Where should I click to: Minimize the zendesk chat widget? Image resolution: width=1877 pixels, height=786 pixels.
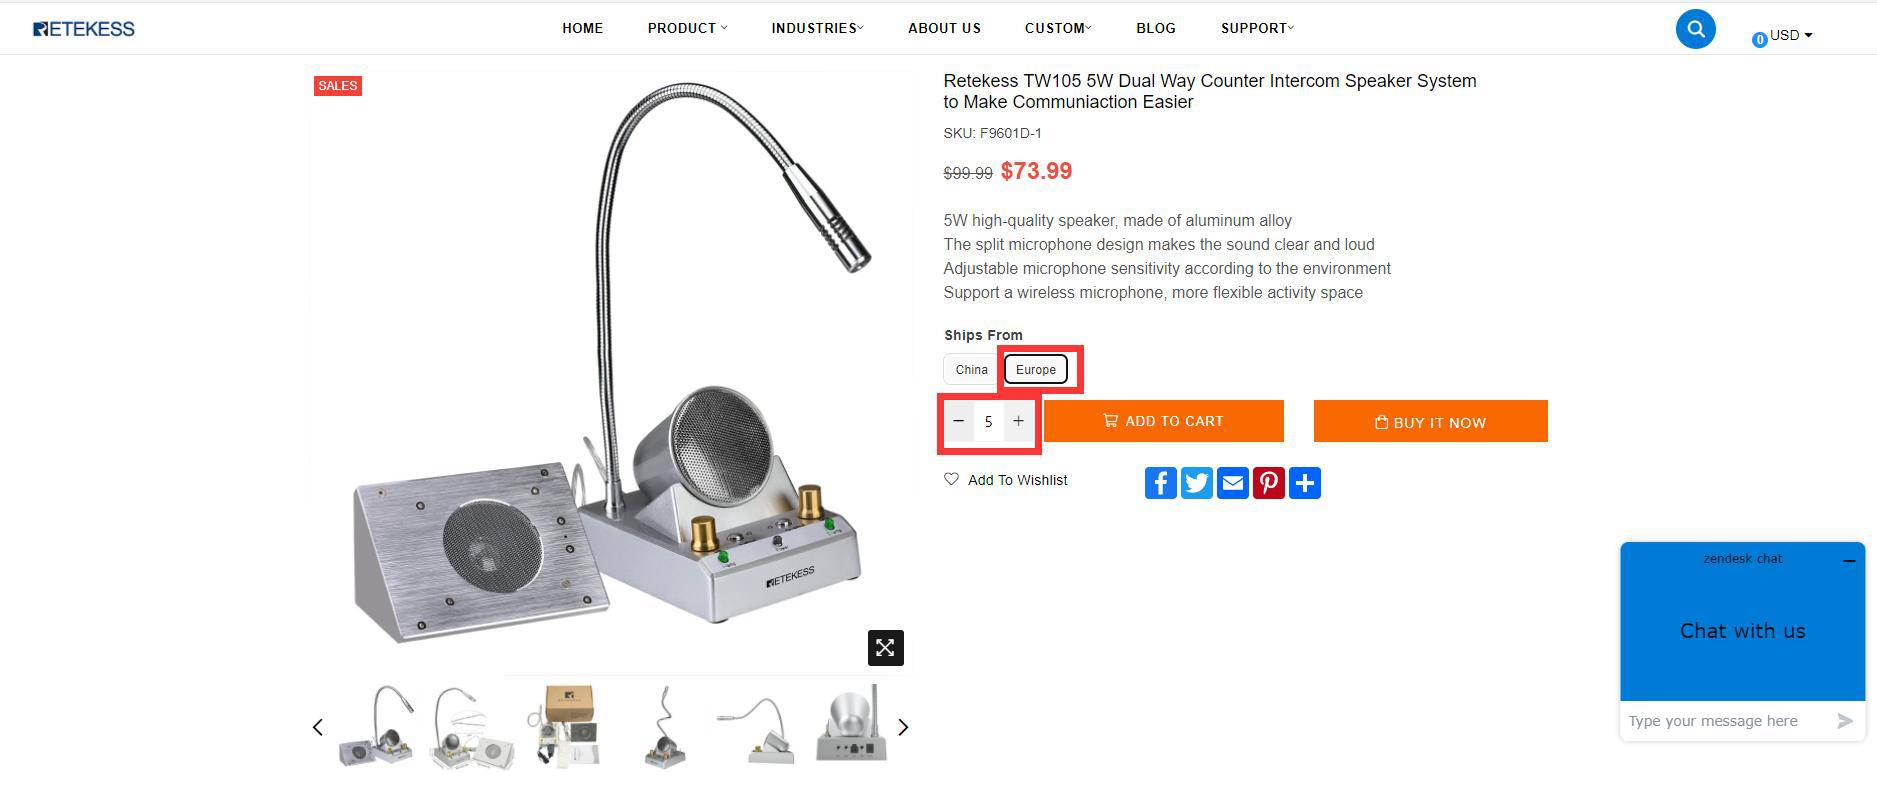click(x=1849, y=561)
